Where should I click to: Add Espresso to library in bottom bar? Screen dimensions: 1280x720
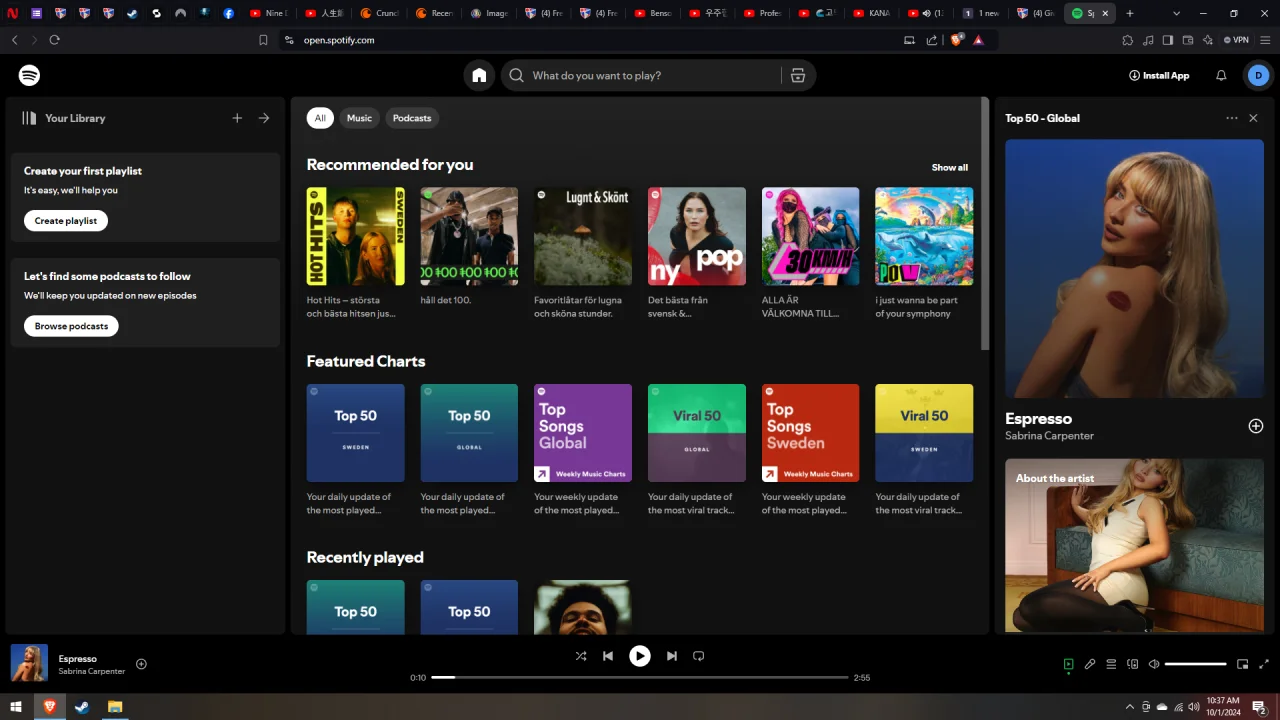tap(141, 664)
